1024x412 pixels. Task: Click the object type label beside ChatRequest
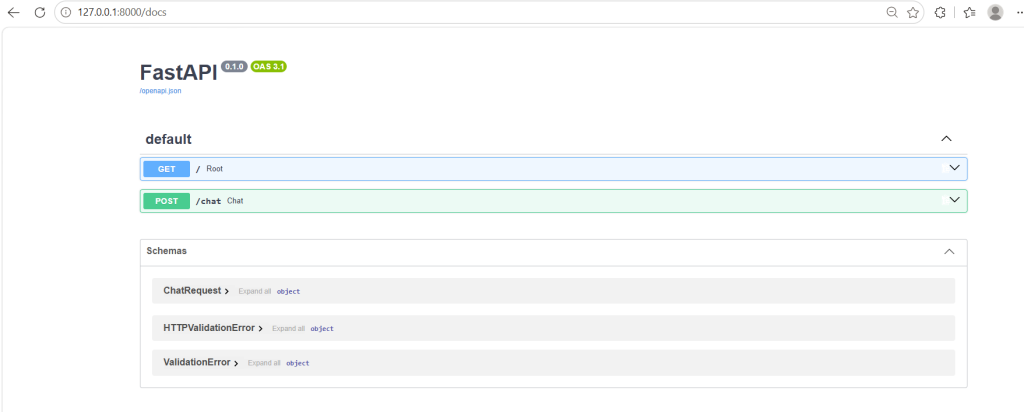click(288, 292)
